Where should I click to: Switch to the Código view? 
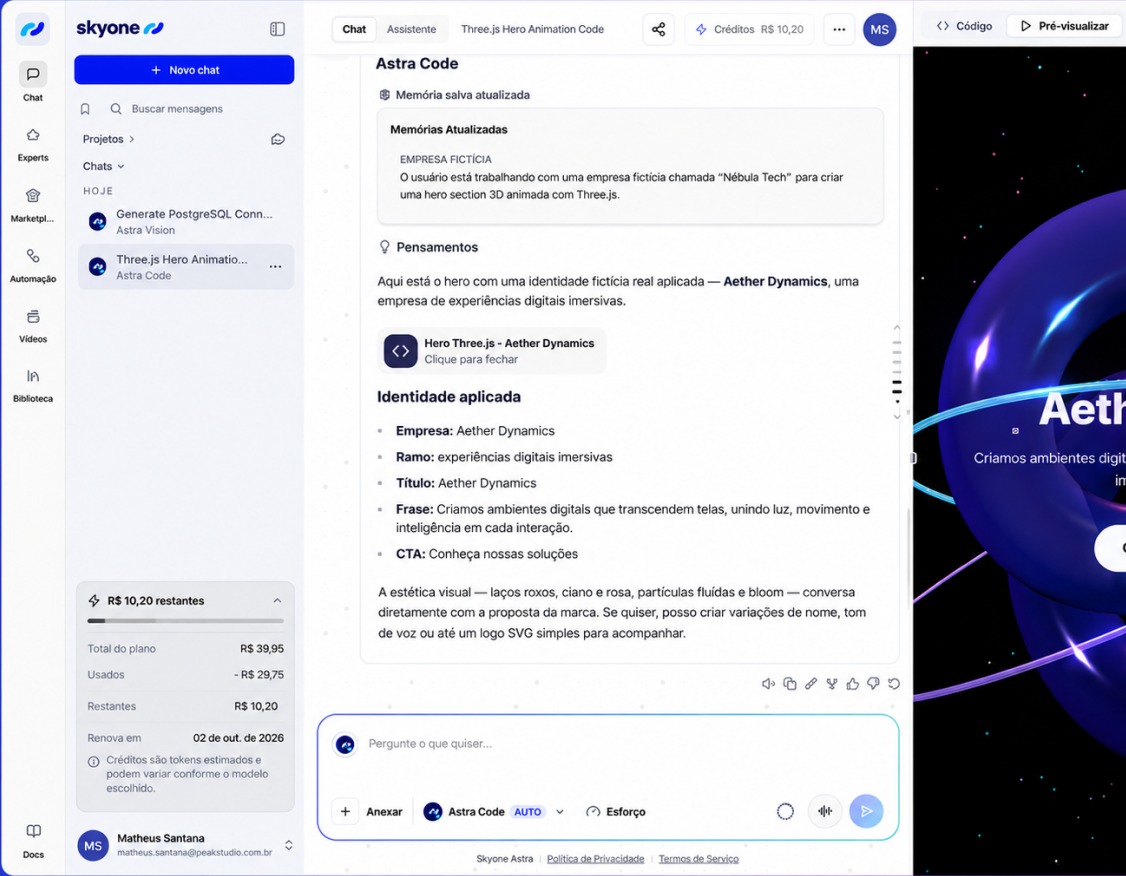pos(964,26)
